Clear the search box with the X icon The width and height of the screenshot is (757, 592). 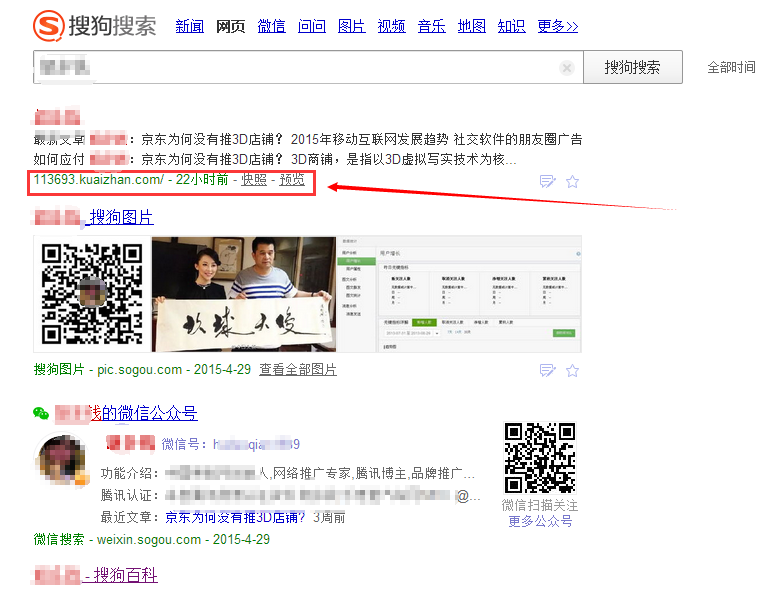[567, 68]
